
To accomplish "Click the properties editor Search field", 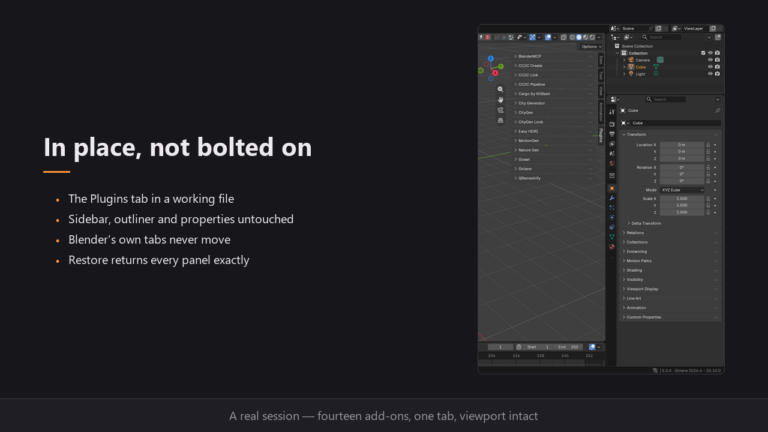I will tap(666, 99).
